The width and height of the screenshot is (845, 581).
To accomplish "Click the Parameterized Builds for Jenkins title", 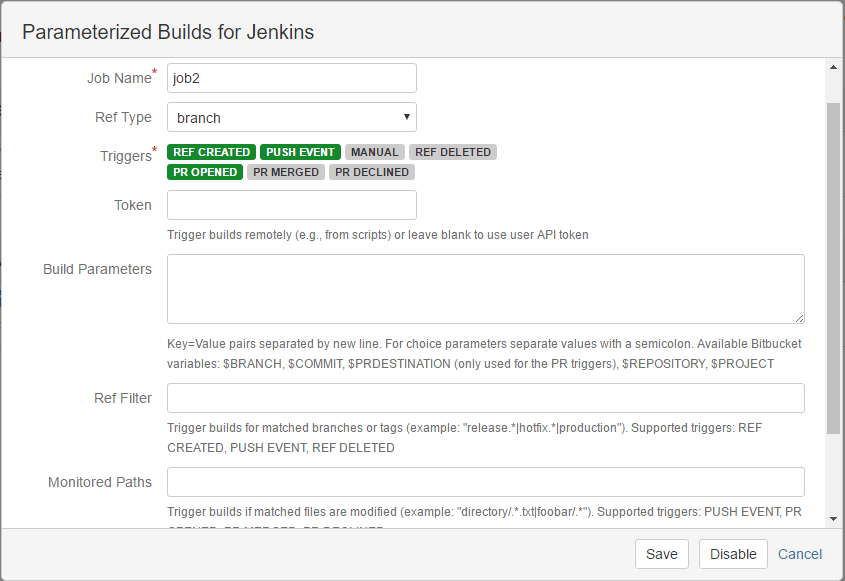I will coord(168,32).
